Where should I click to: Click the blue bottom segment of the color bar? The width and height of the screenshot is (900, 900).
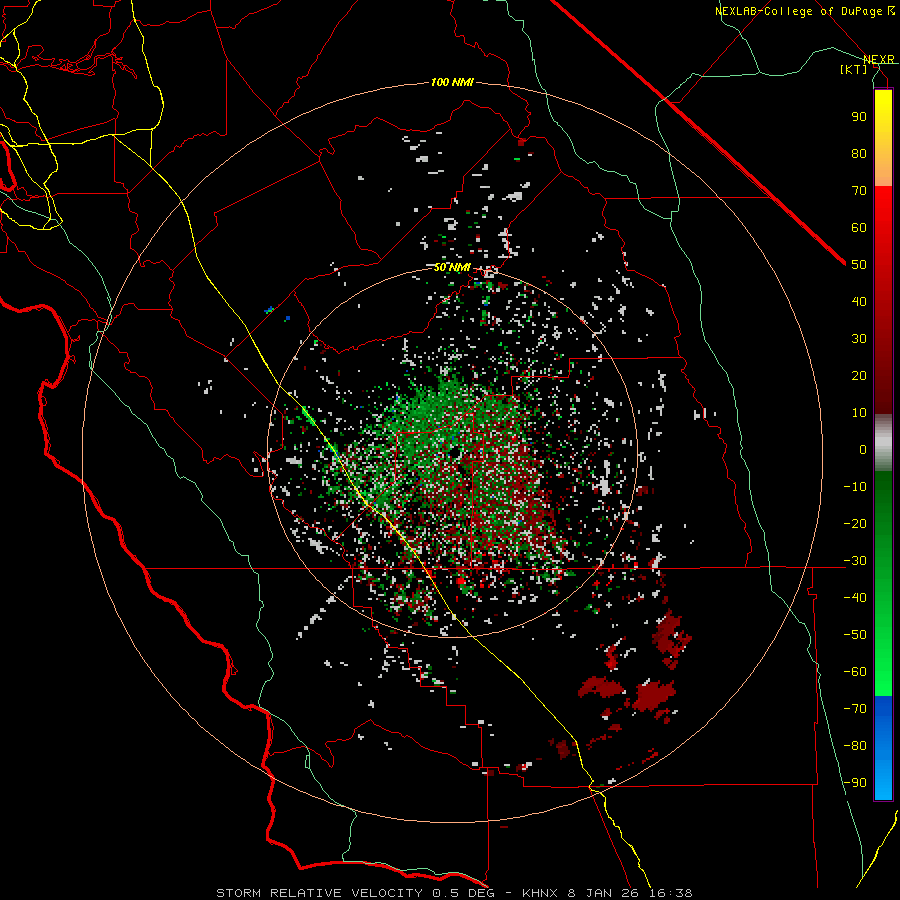[x=883, y=748]
